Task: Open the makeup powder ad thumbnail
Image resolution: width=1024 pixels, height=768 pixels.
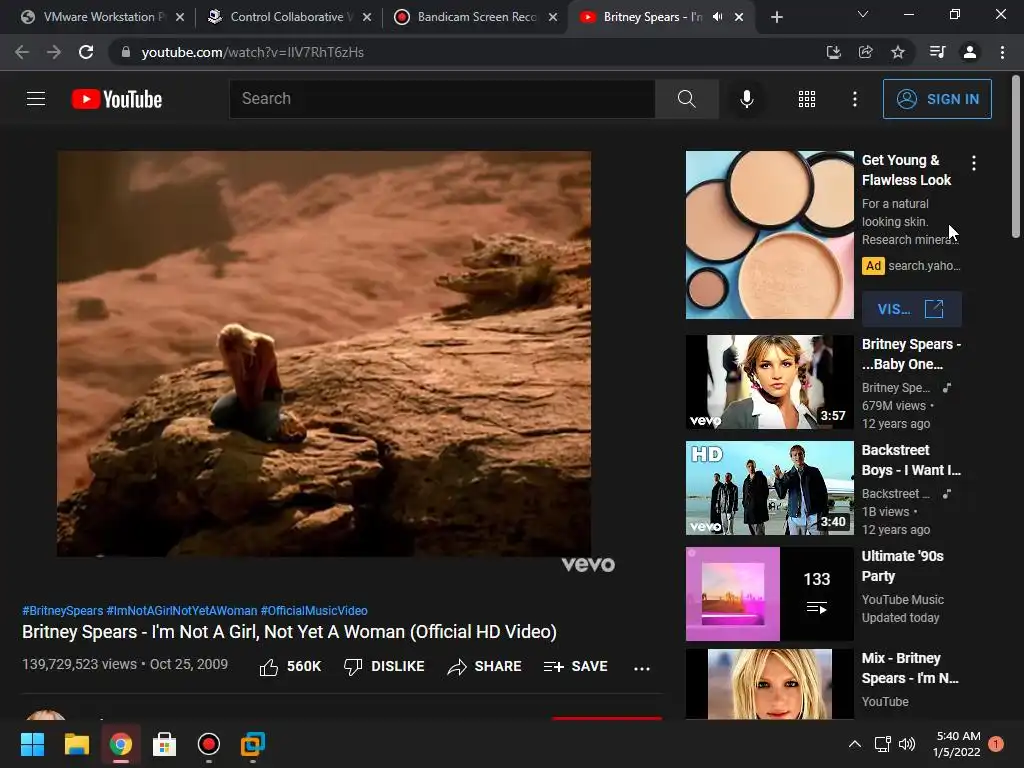Action: [x=769, y=235]
